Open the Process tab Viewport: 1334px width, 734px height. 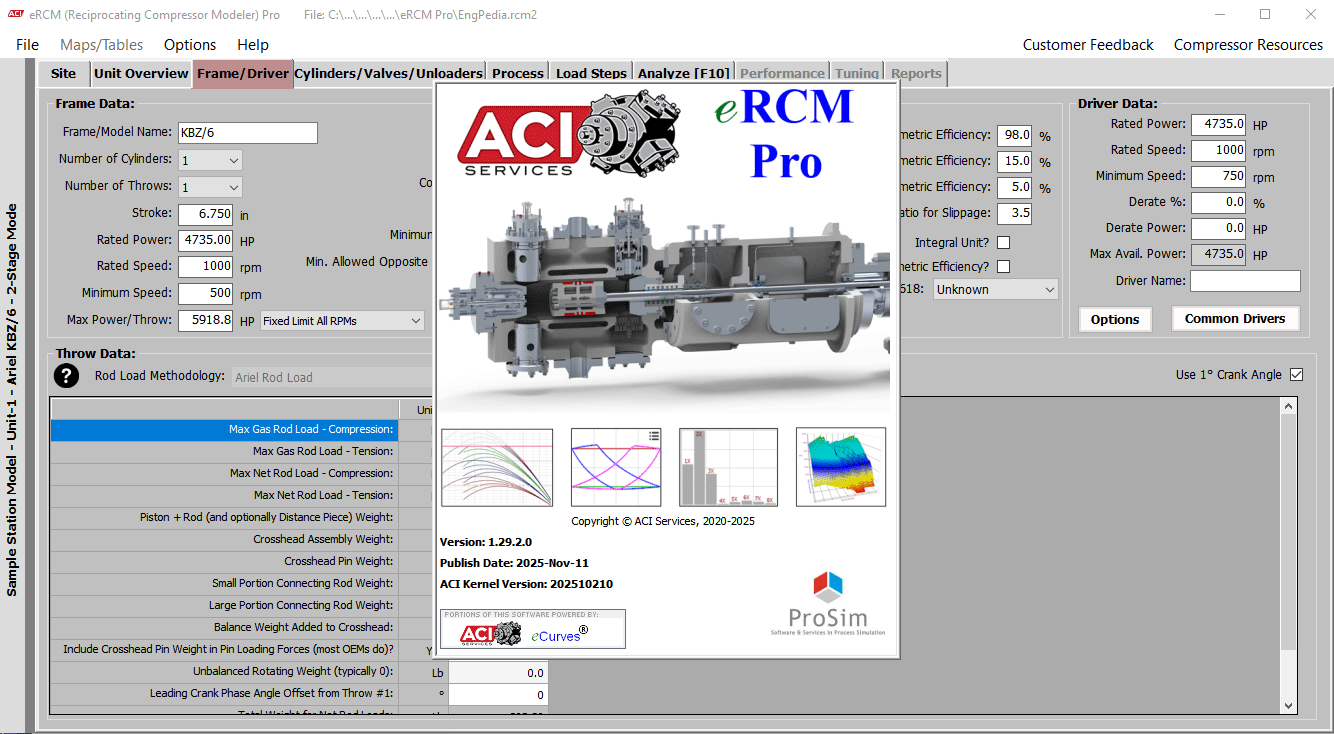pyautogui.click(x=518, y=73)
